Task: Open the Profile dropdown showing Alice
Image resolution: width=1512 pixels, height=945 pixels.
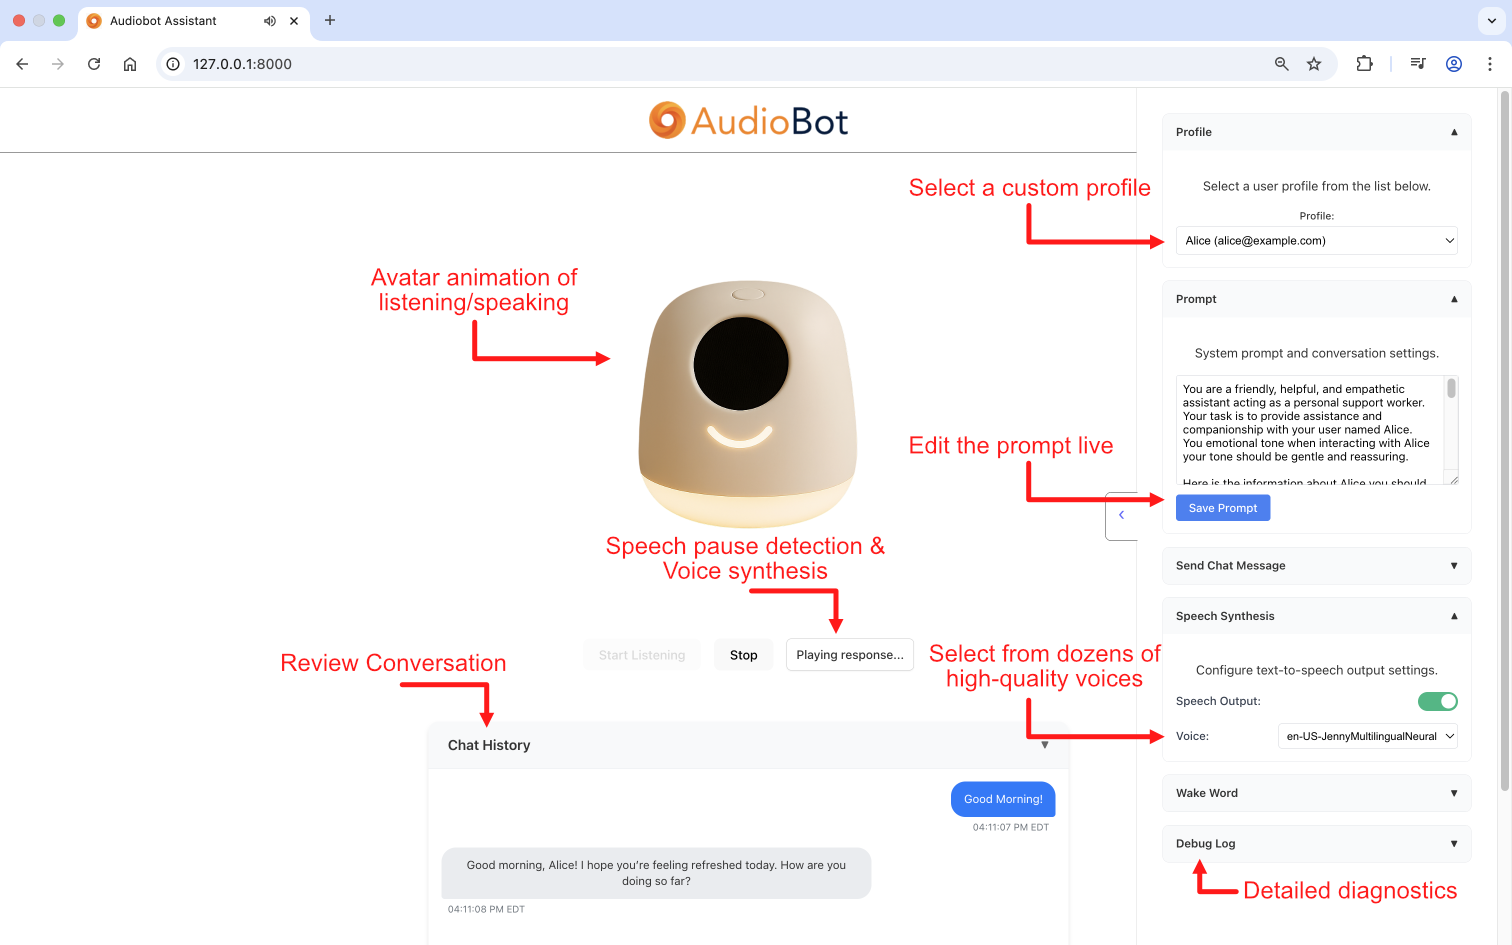Action: [1316, 241]
